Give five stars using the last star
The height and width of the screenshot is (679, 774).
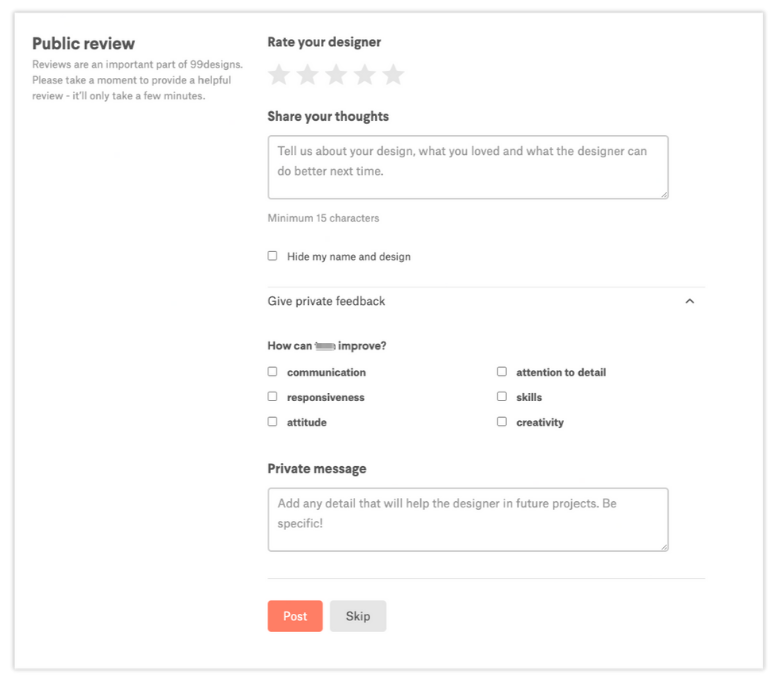click(x=393, y=75)
